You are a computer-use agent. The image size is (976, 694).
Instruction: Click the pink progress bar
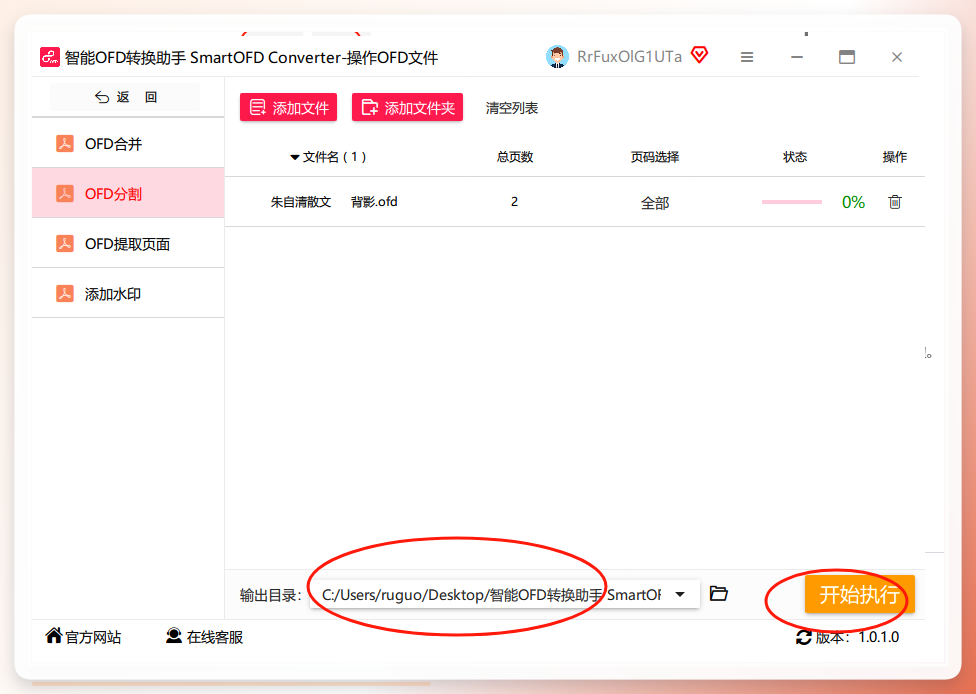(x=792, y=202)
